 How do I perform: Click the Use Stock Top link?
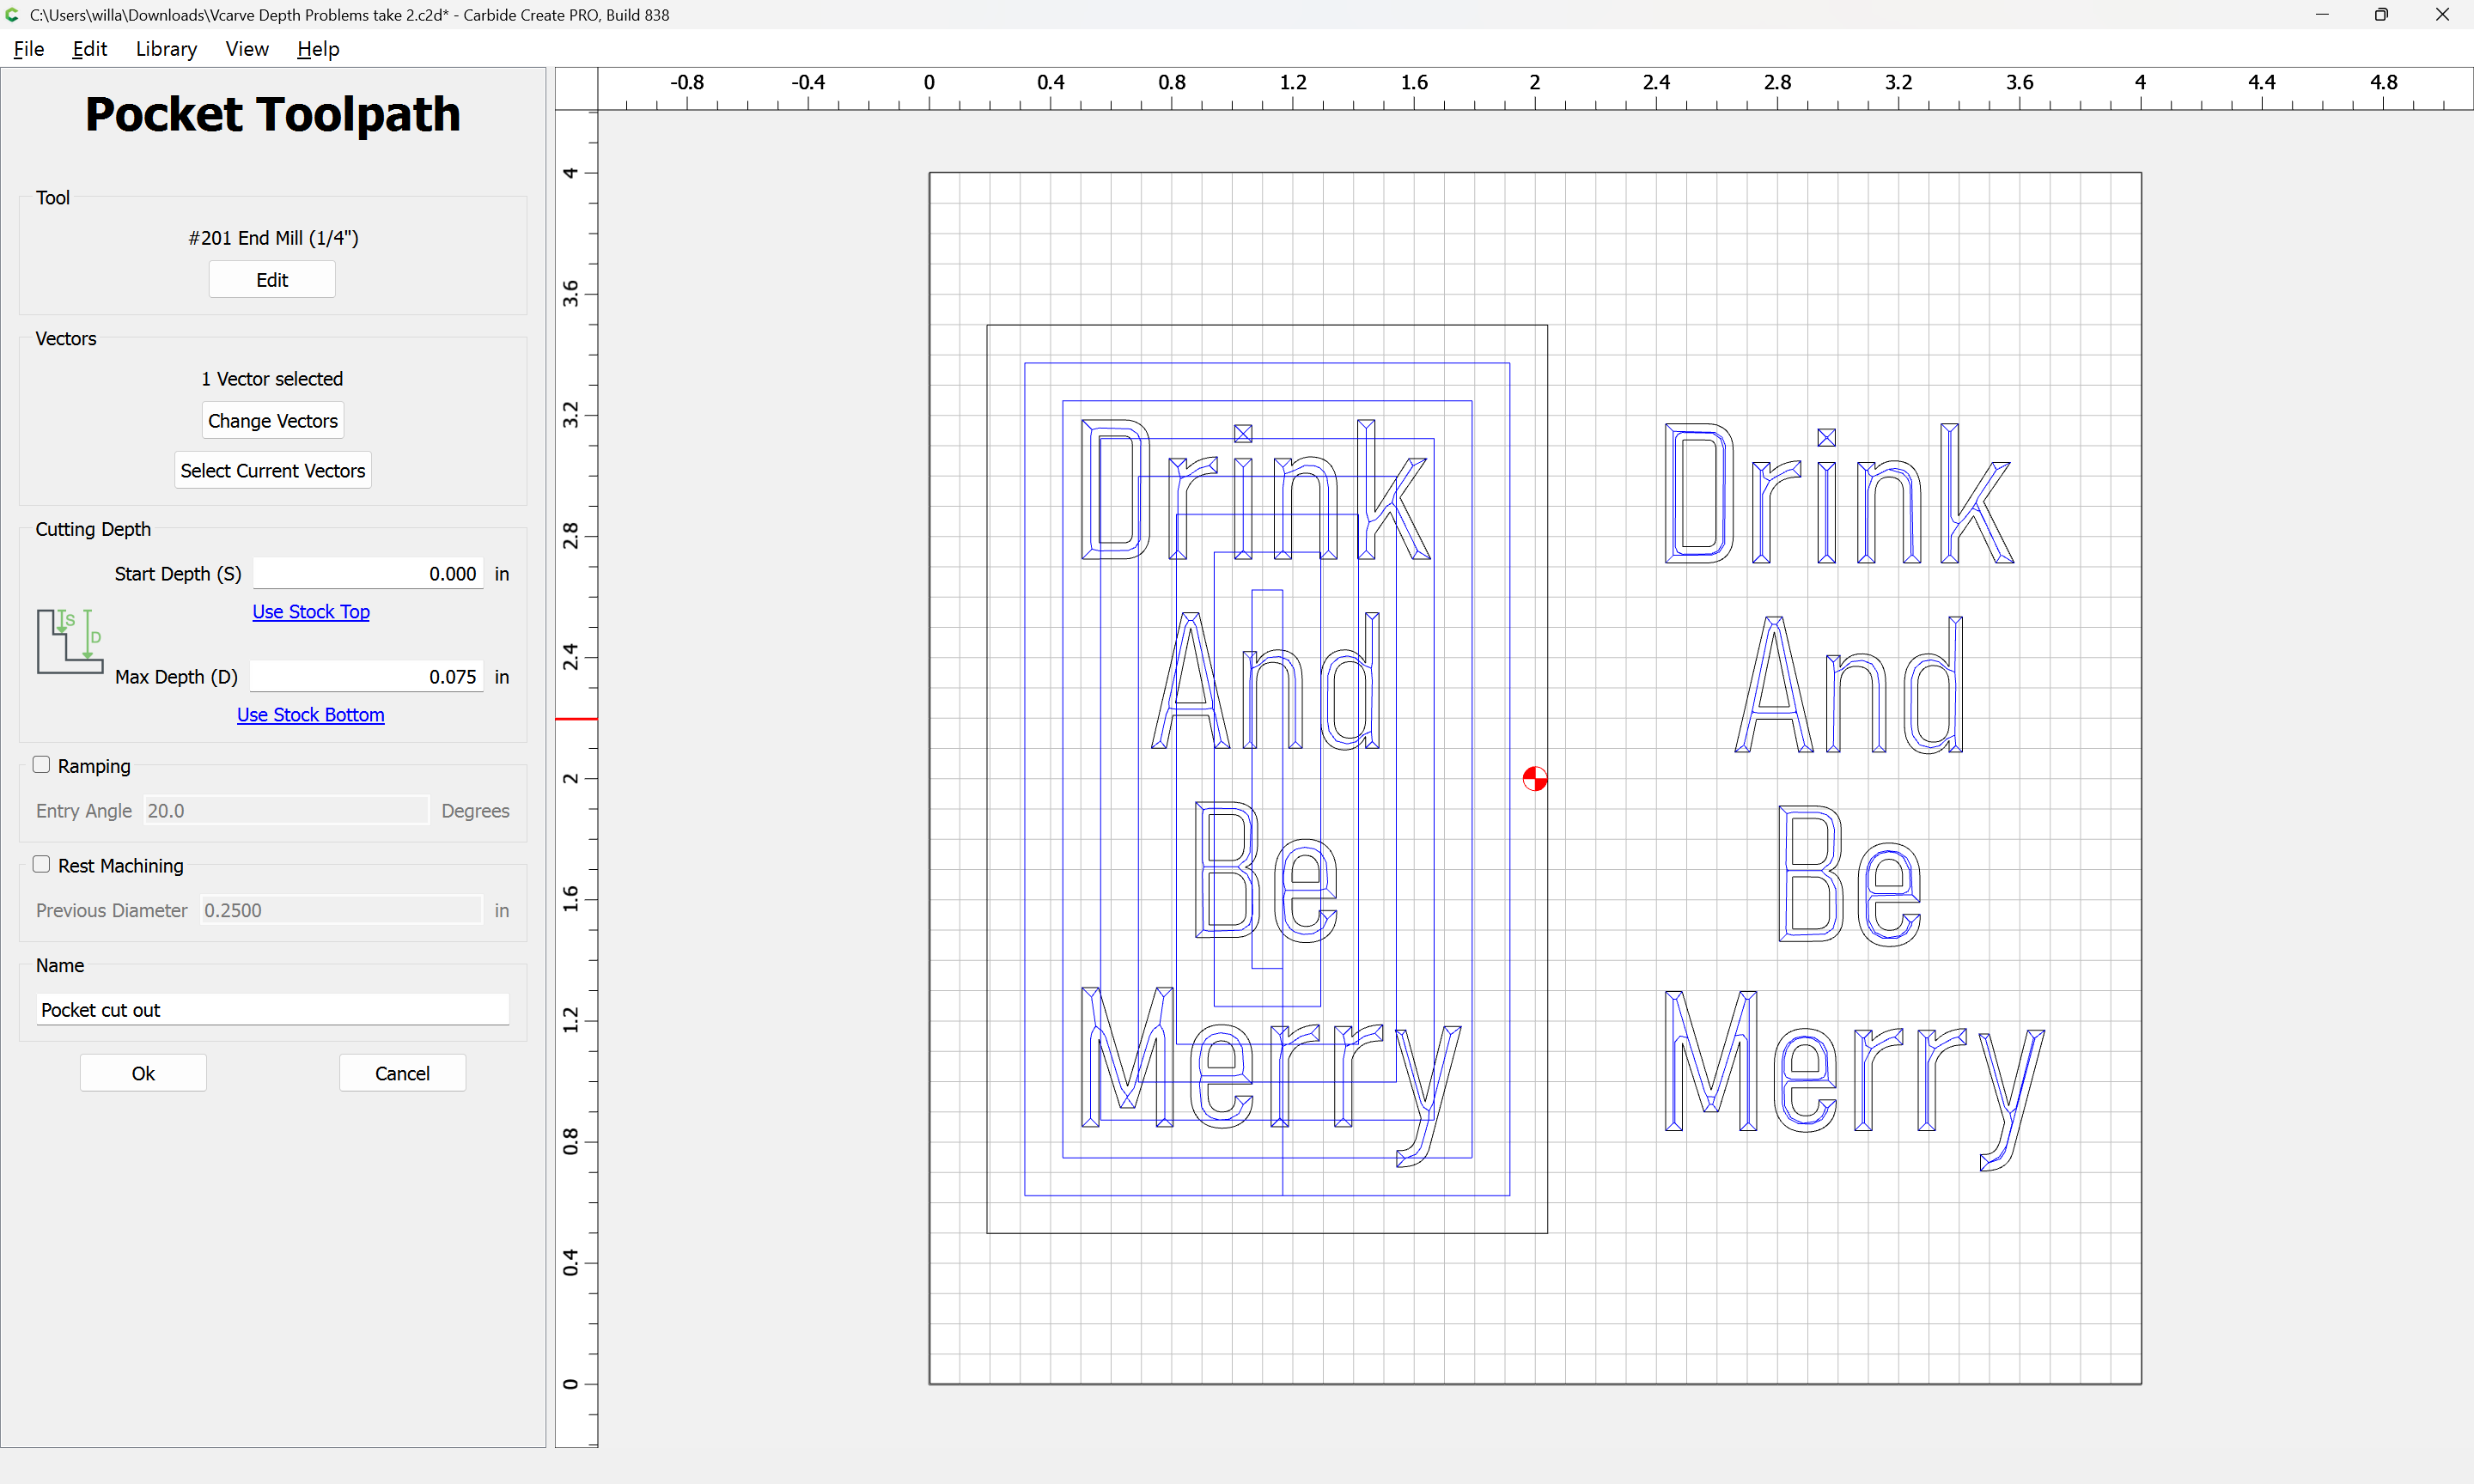(310, 611)
